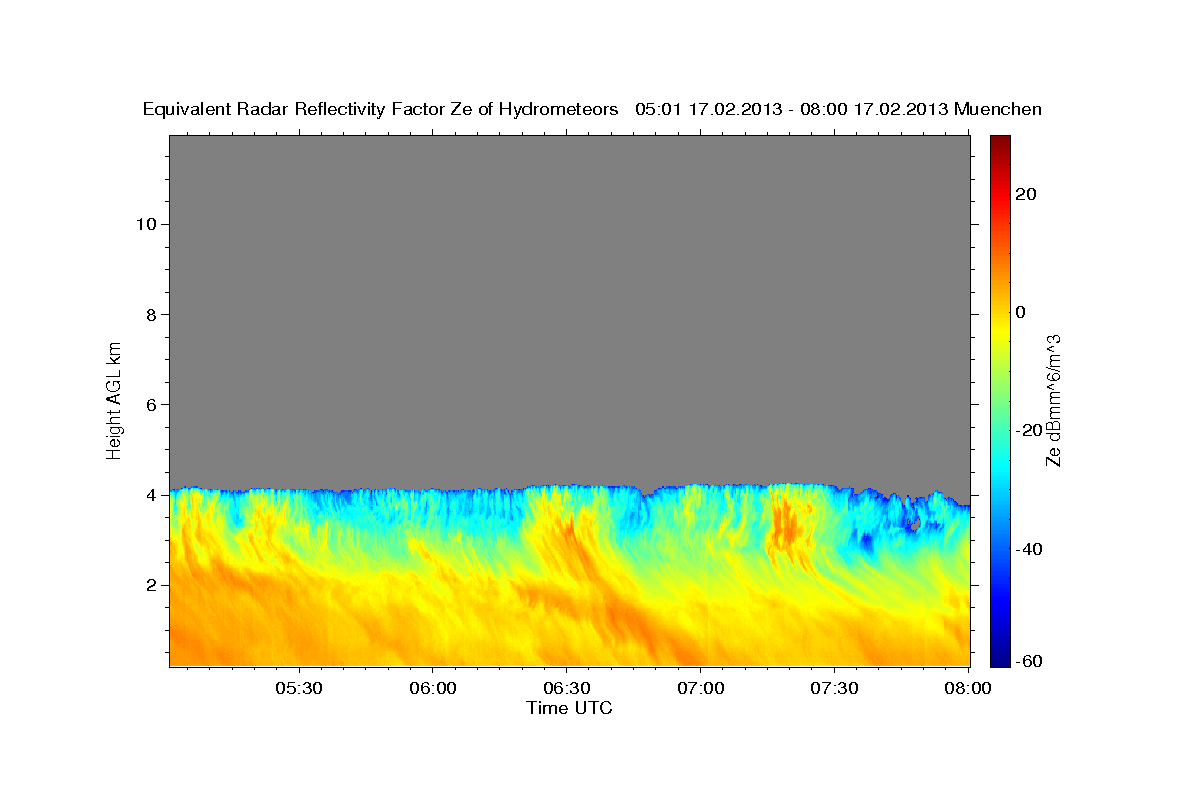Click the '07:00' time tick label
The image size is (1200, 800).
(700, 689)
